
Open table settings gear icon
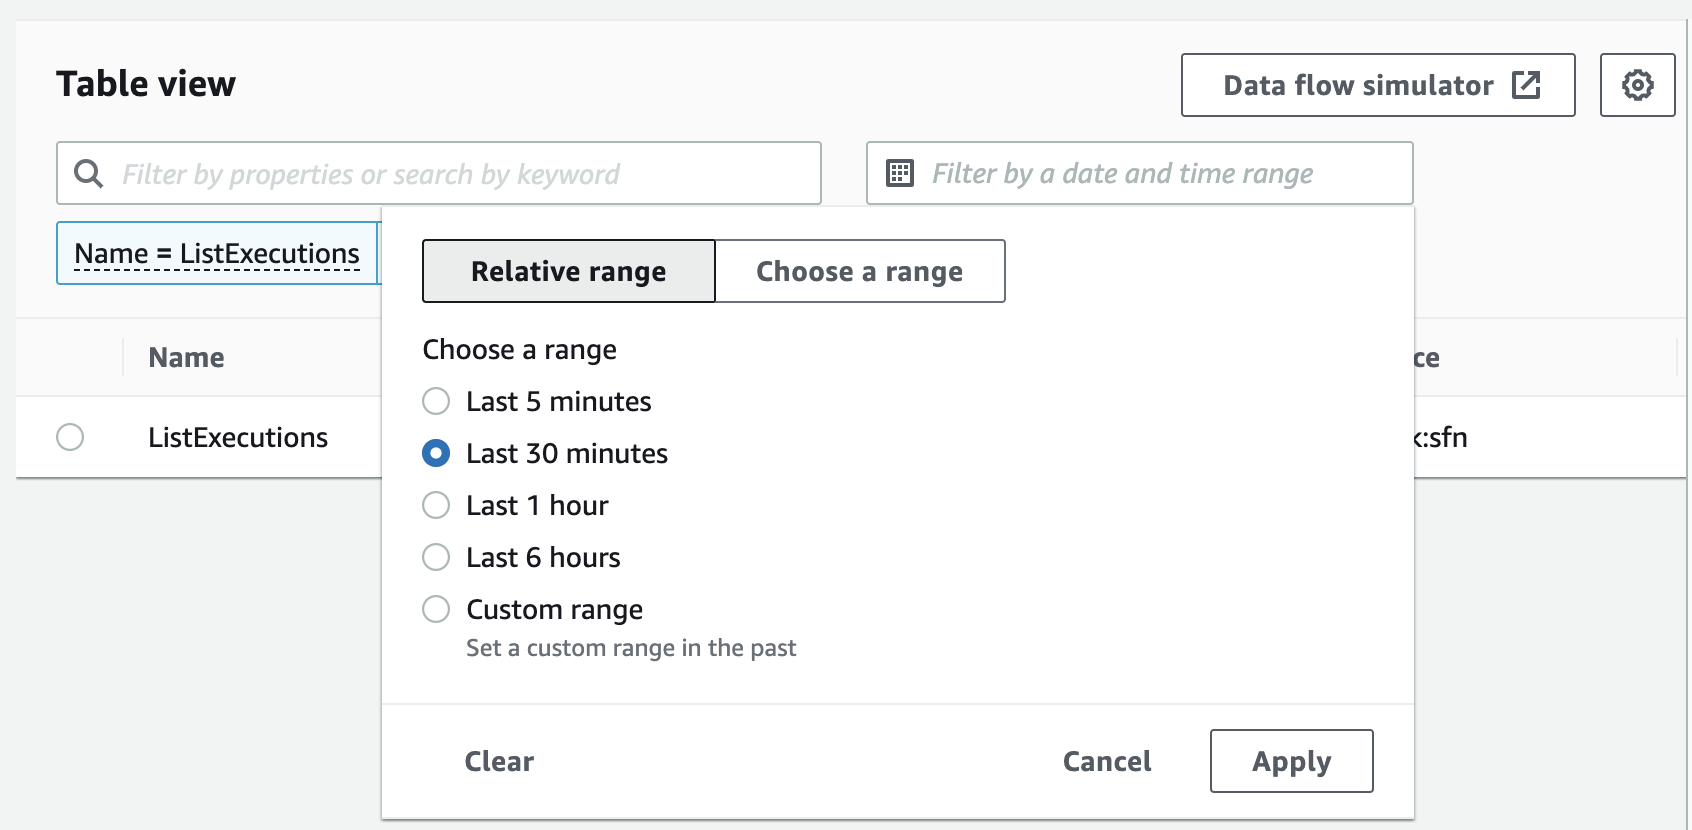1637,85
